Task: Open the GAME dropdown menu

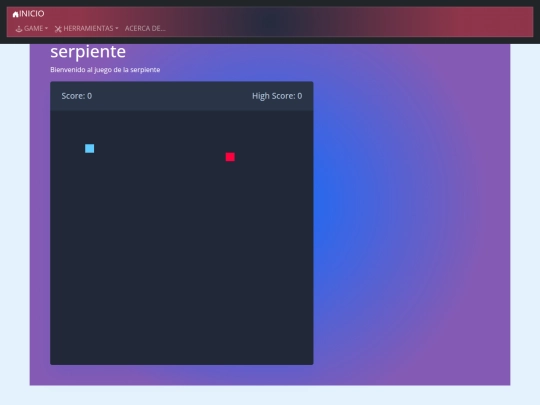Action: tap(32, 29)
